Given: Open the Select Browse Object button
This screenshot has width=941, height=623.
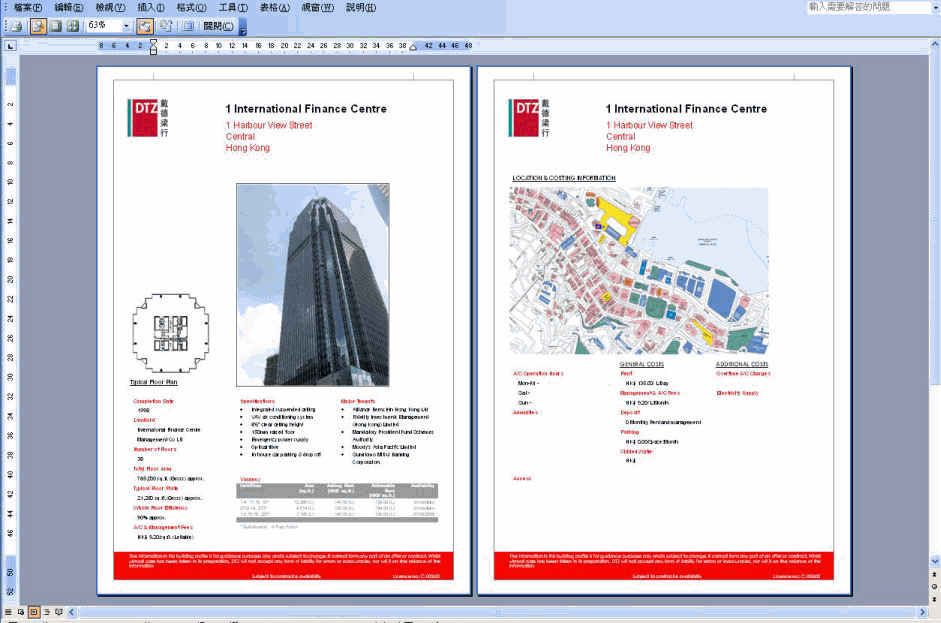Looking at the screenshot, I should pos(935,586).
